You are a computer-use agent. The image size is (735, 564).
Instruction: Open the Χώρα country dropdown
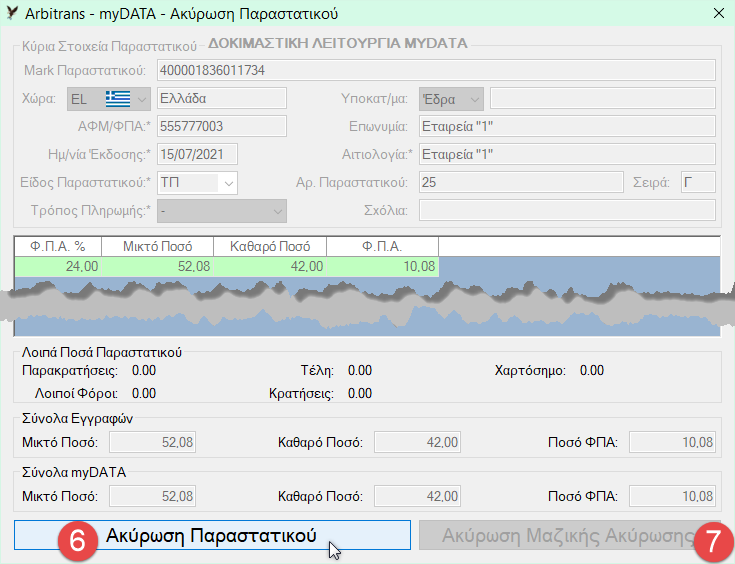tap(109, 99)
